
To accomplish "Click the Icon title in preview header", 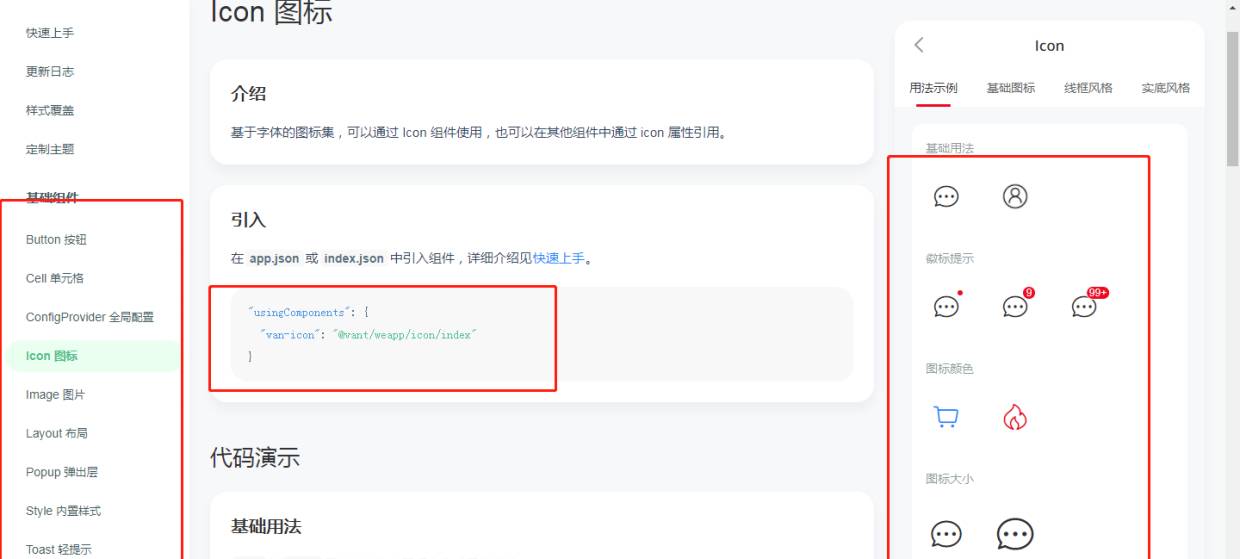I will (x=1049, y=46).
